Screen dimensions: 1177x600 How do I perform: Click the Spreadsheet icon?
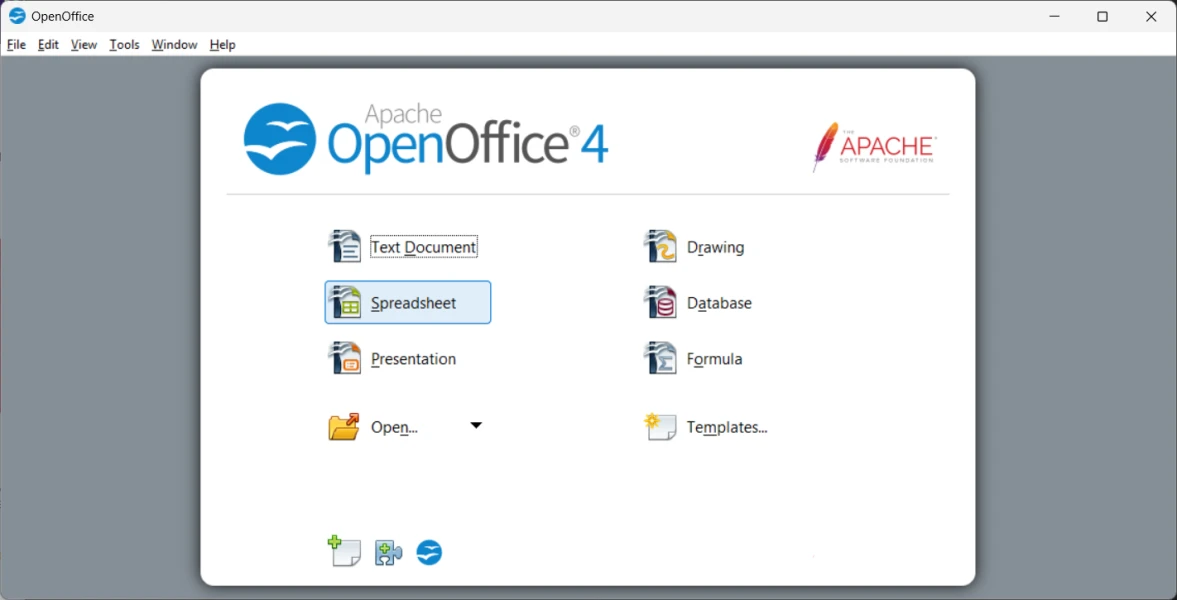click(345, 302)
